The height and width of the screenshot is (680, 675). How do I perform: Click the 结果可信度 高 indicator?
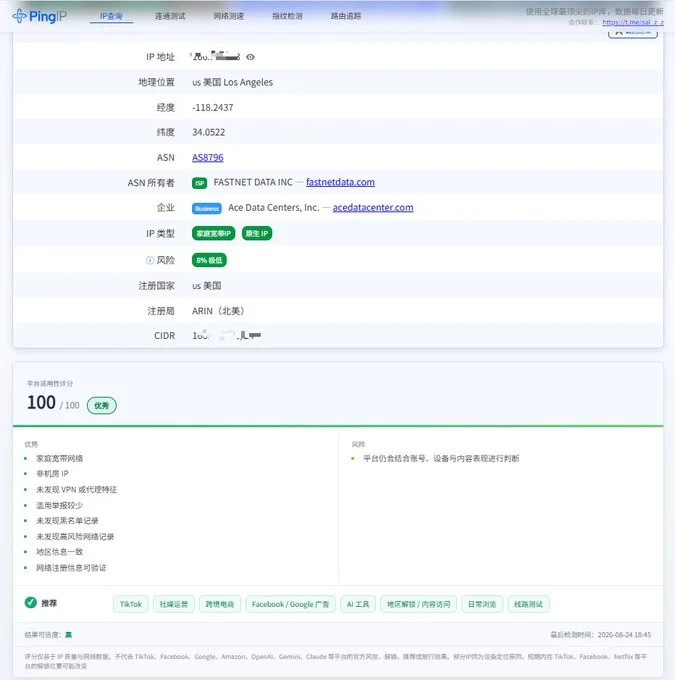[48, 635]
